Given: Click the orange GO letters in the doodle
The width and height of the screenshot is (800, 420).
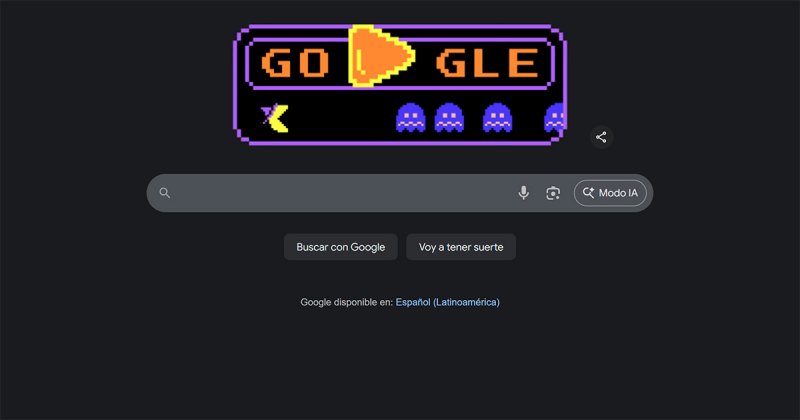Looking at the screenshot, I should point(295,63).
